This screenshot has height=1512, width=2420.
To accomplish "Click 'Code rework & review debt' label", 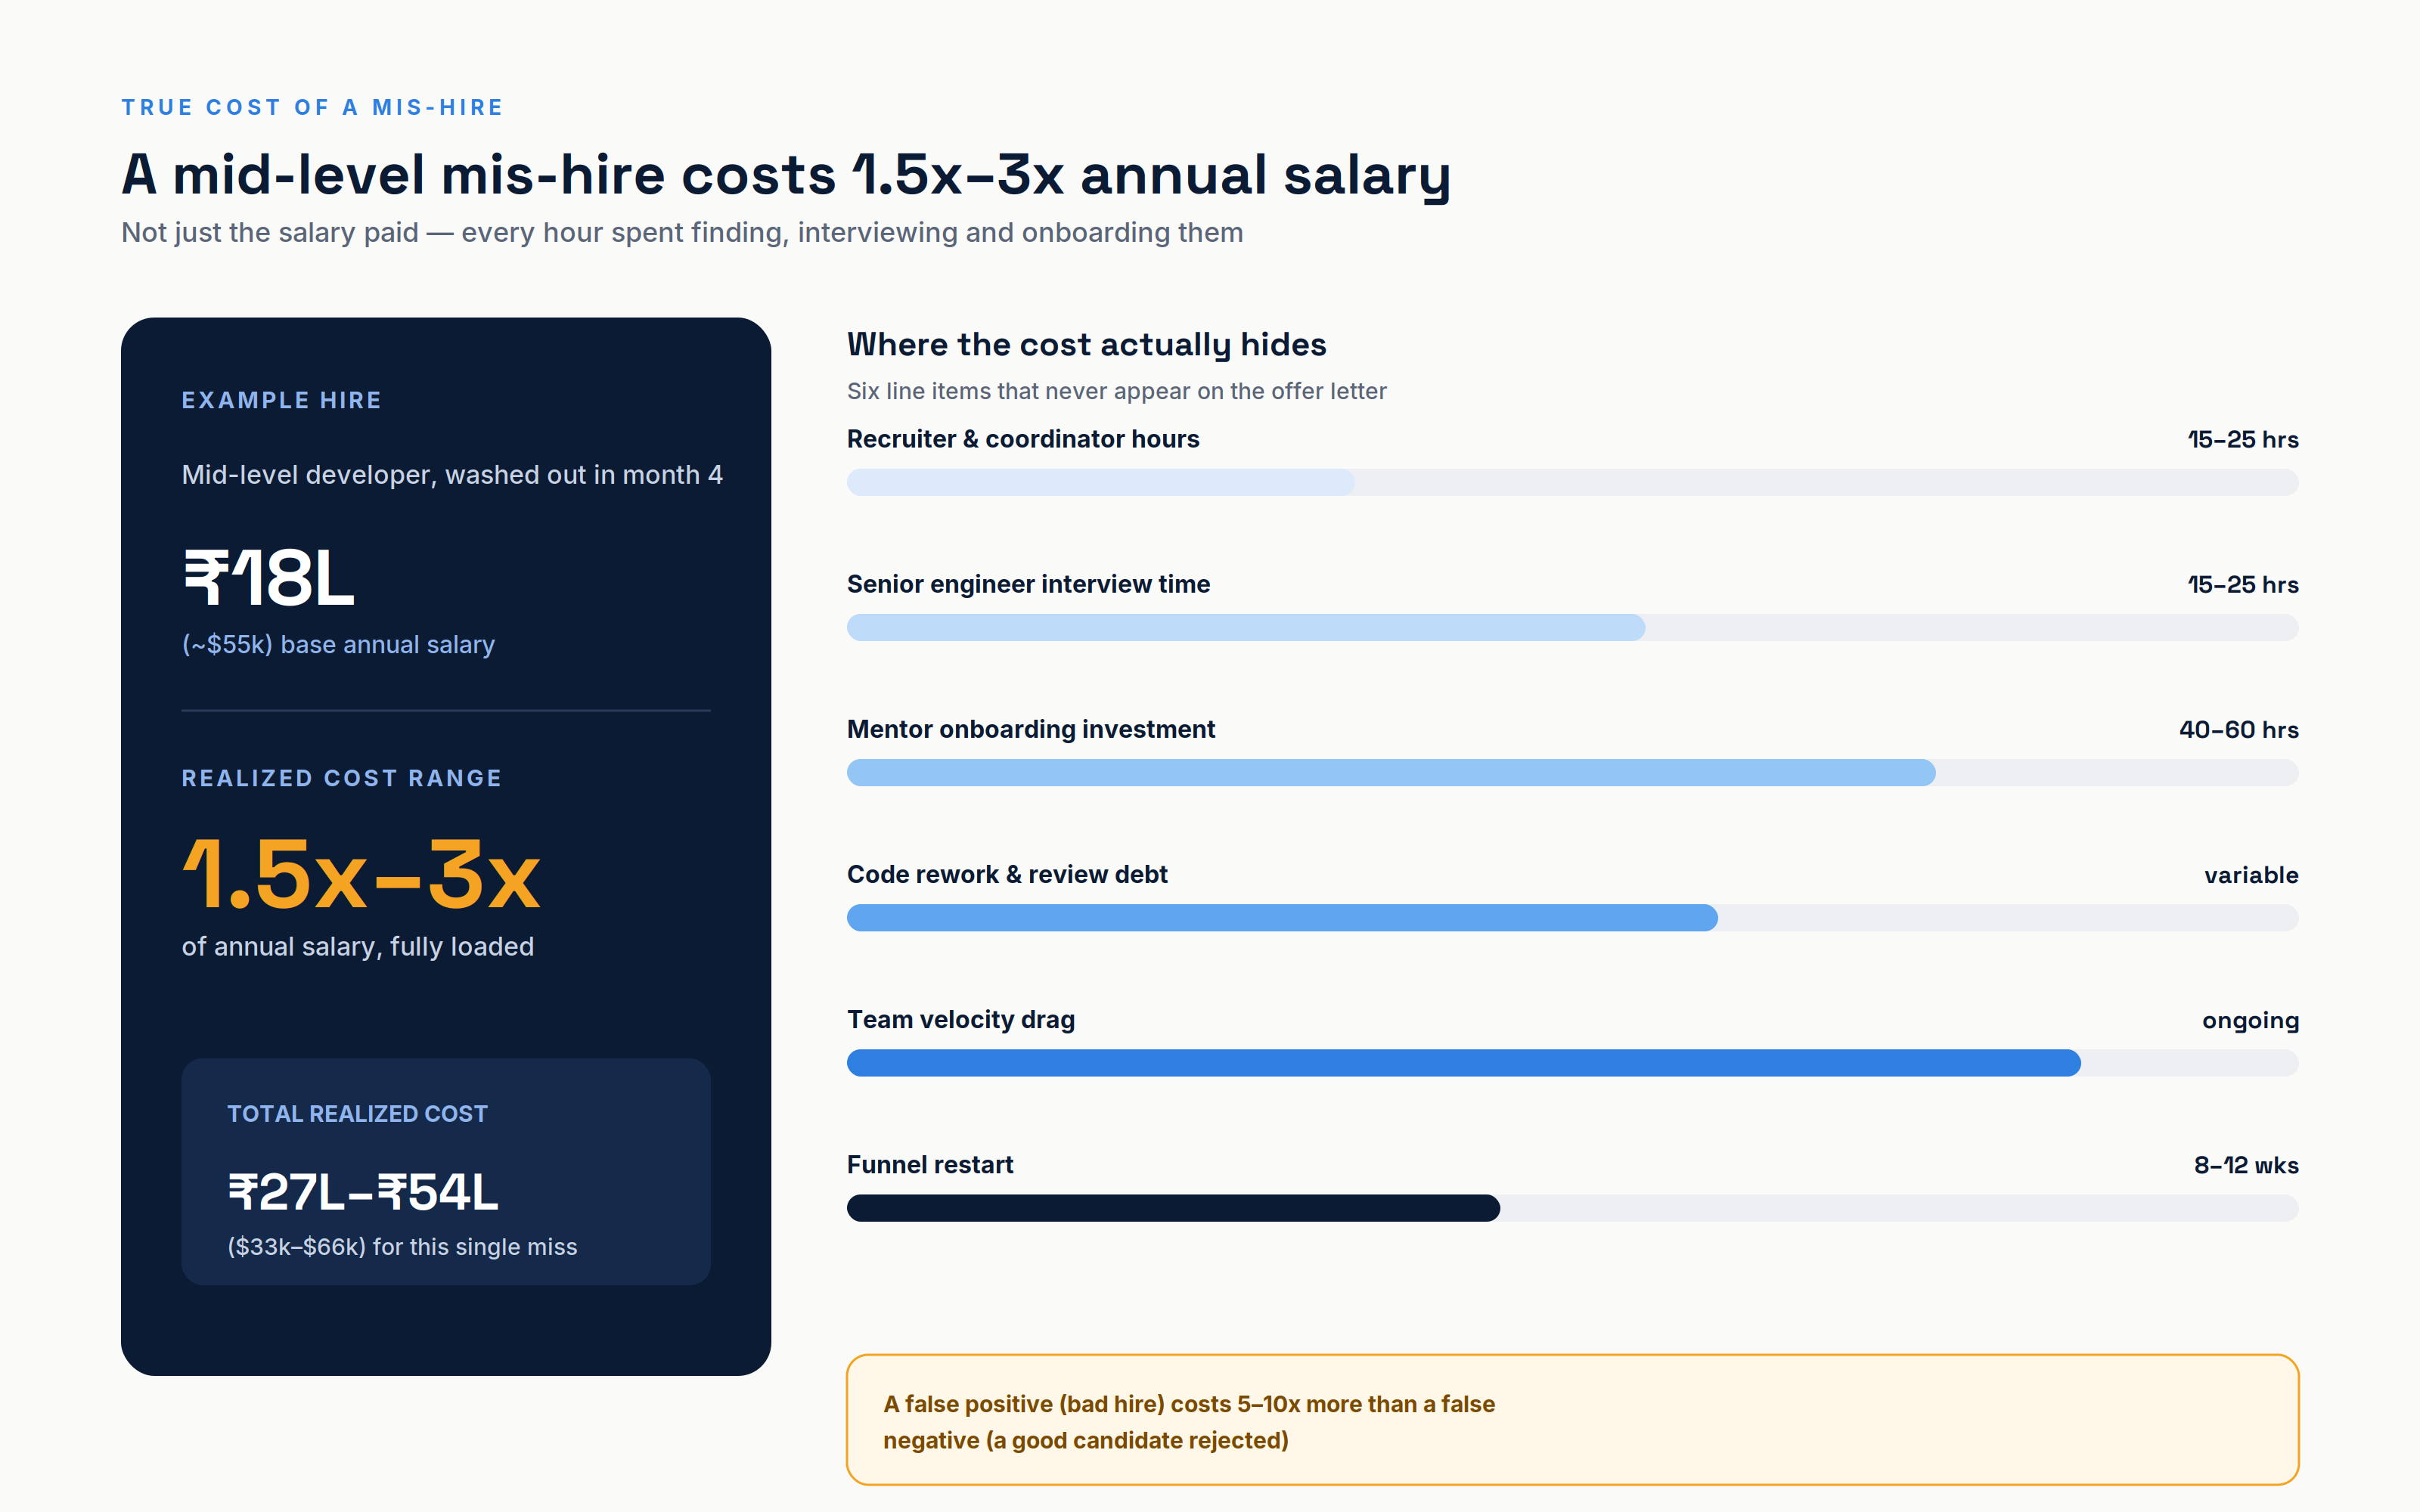I will coord(1007,874).
